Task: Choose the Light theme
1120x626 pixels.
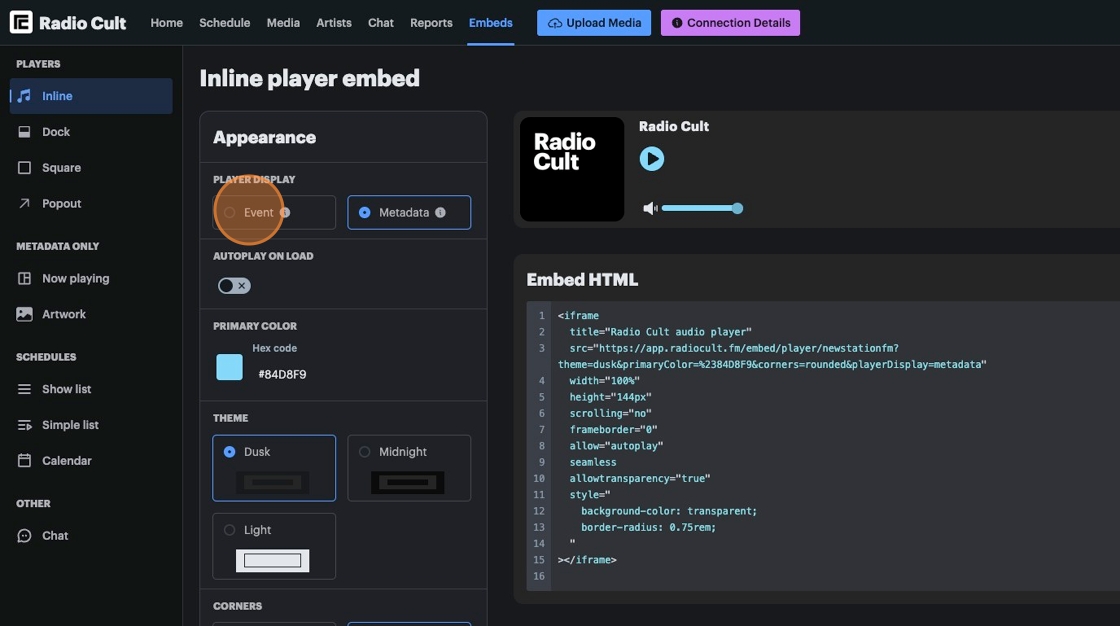Action: pyautogui.click(x=274, y=546)
